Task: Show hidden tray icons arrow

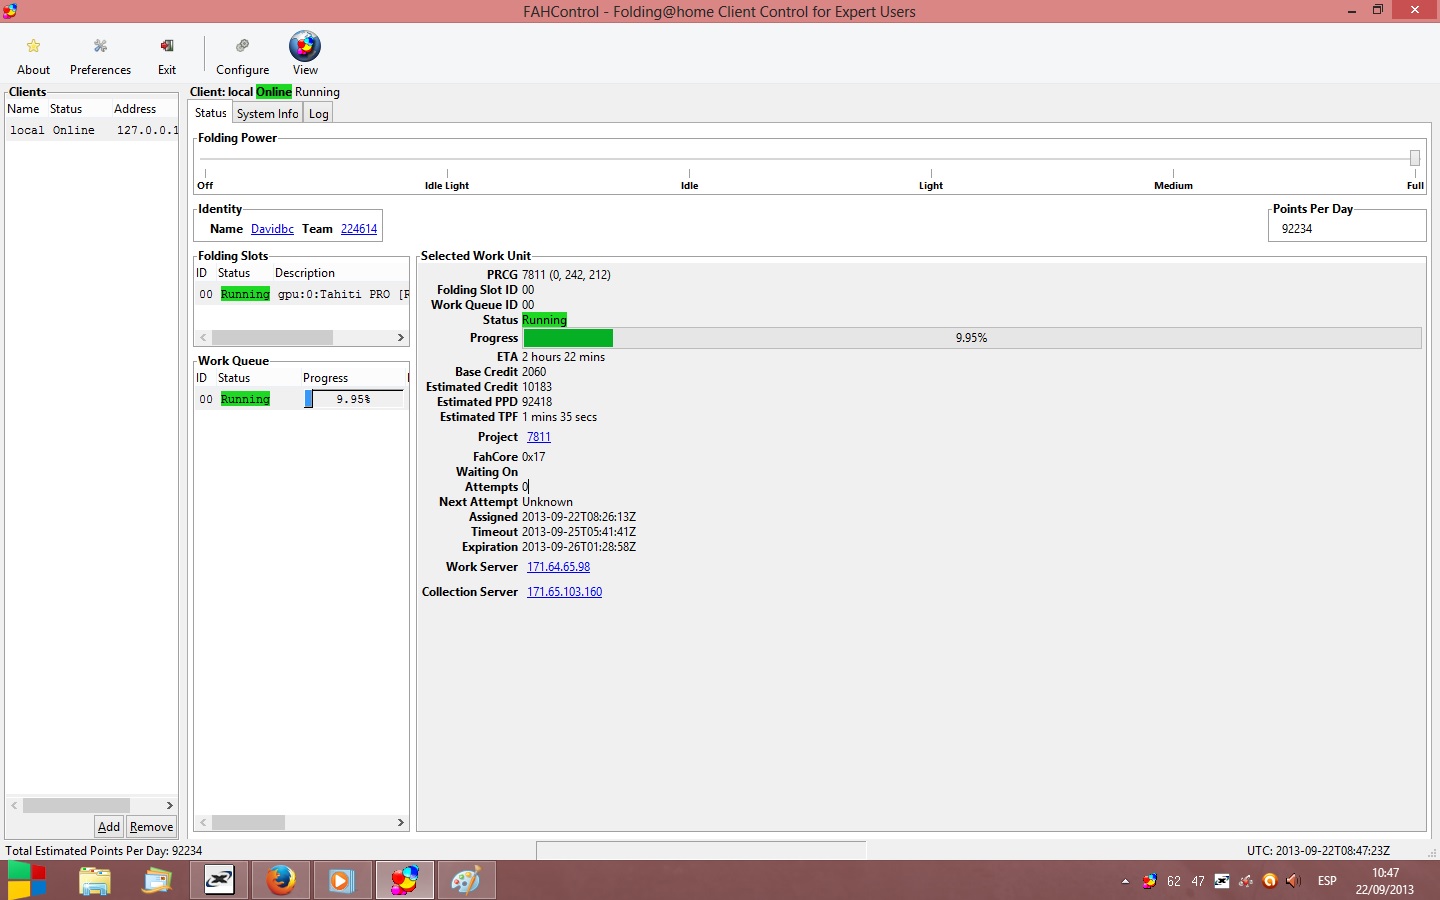Action: point(1125,882)
